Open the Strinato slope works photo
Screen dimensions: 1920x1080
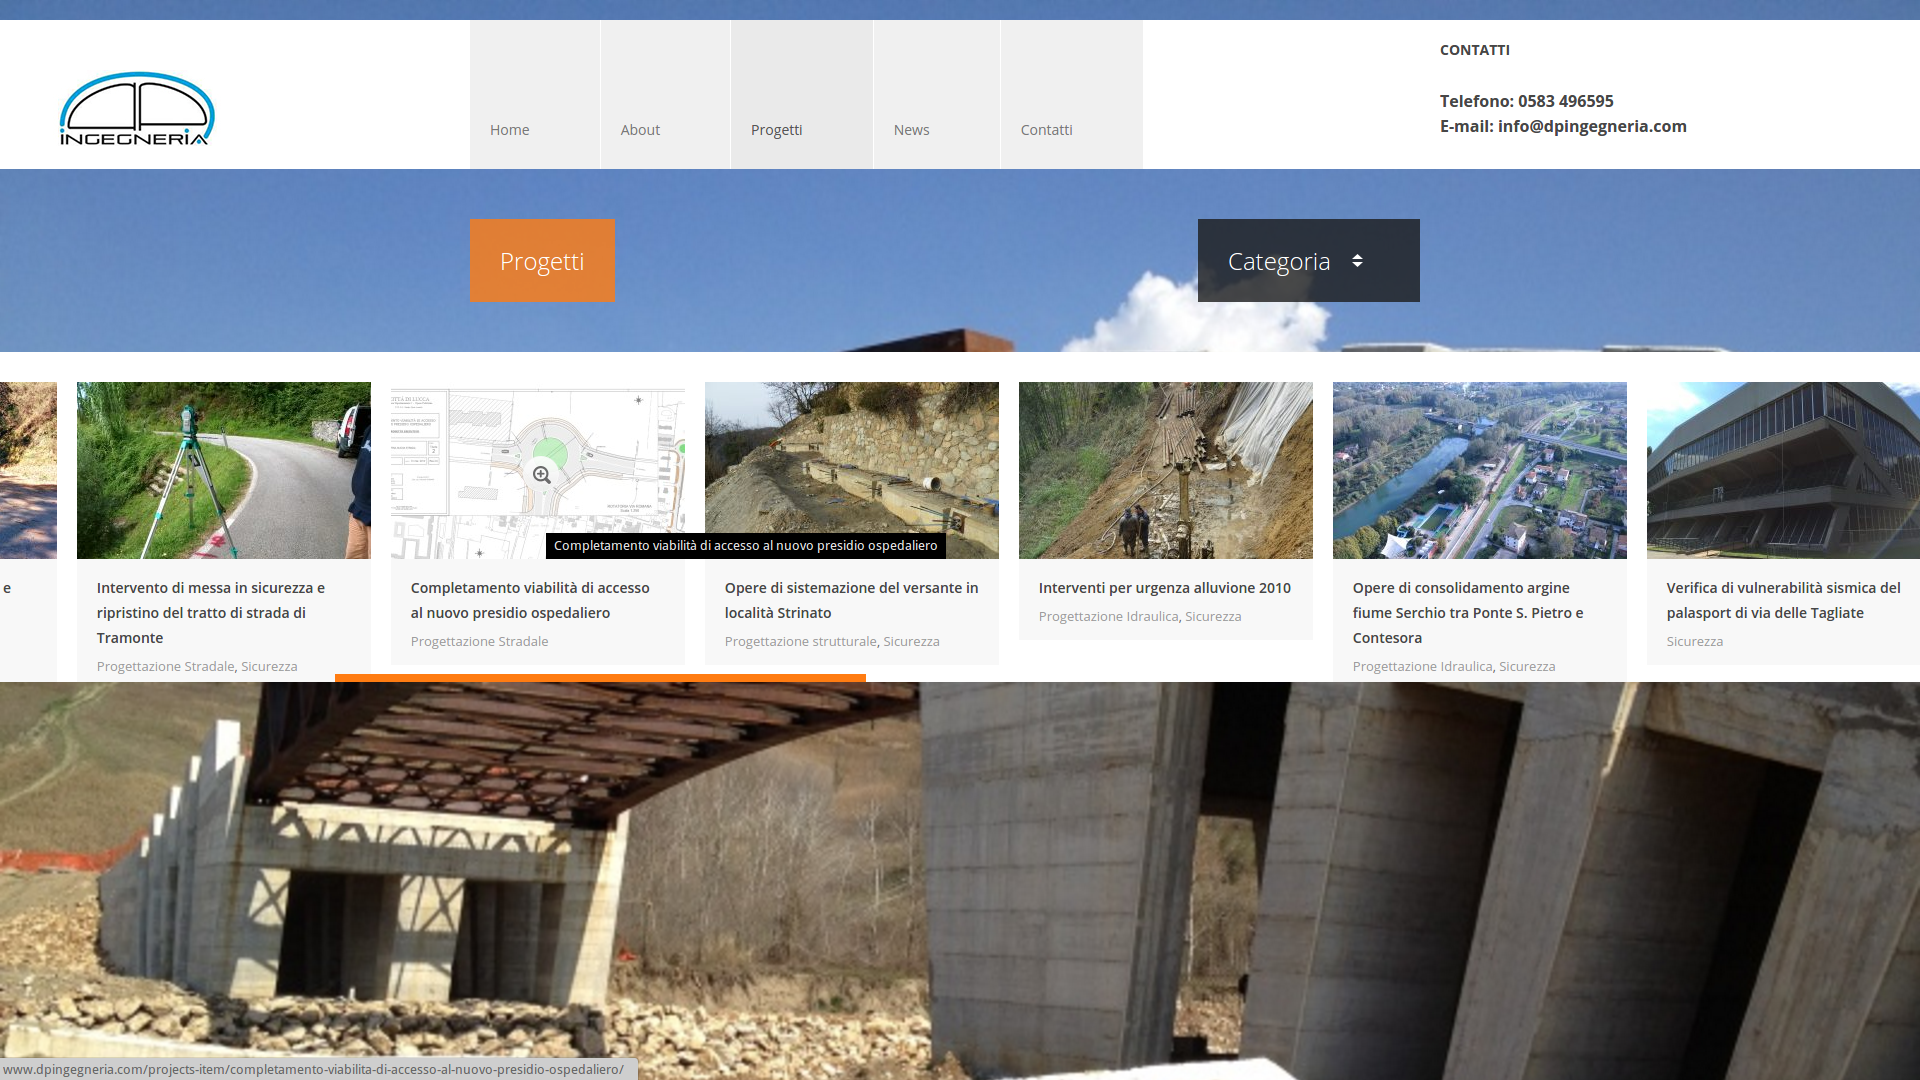click(851, 460)
